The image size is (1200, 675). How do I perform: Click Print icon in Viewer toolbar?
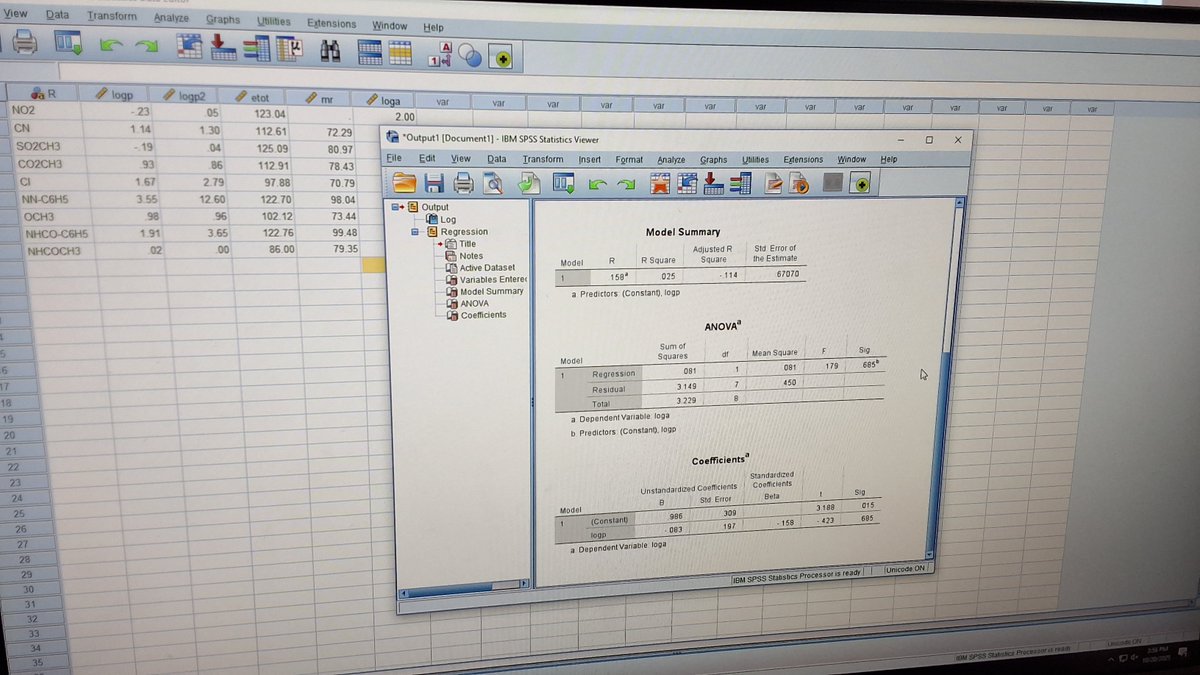coord(463,183)
